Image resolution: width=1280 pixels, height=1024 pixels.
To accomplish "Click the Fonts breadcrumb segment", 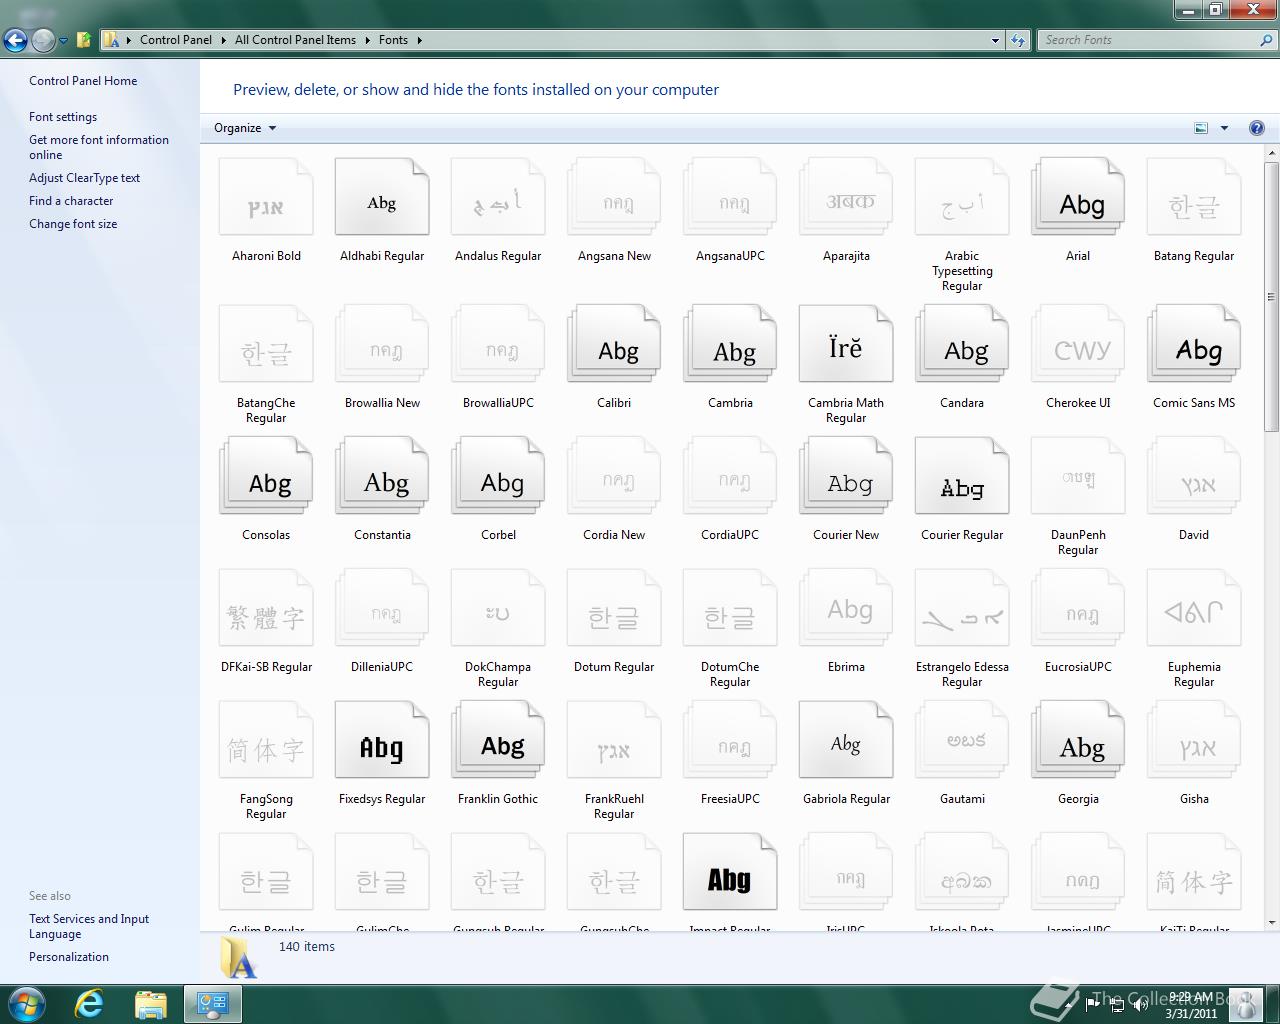I will click(x=393, y=40).
